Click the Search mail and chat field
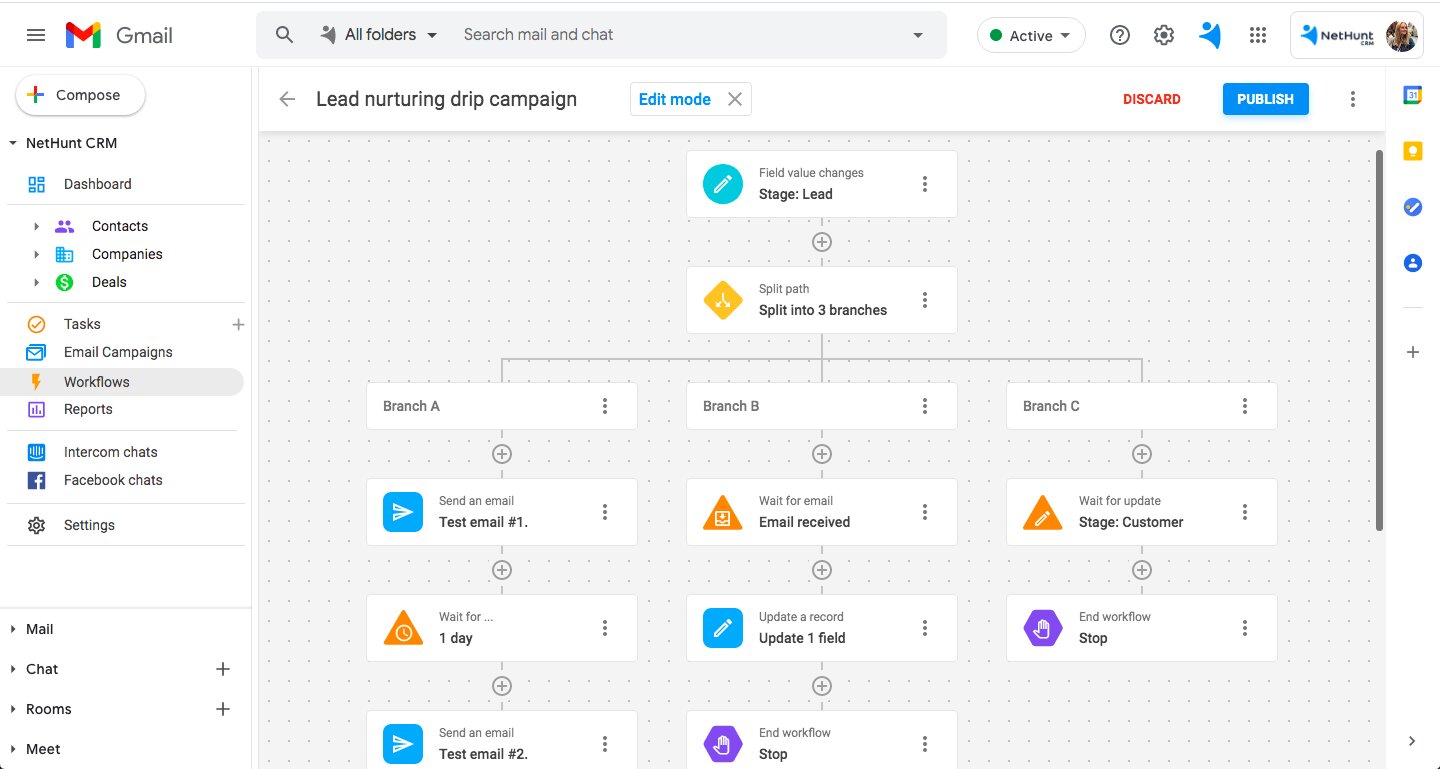The height and width of the screenshot is (769, 1440). point(680,35)
